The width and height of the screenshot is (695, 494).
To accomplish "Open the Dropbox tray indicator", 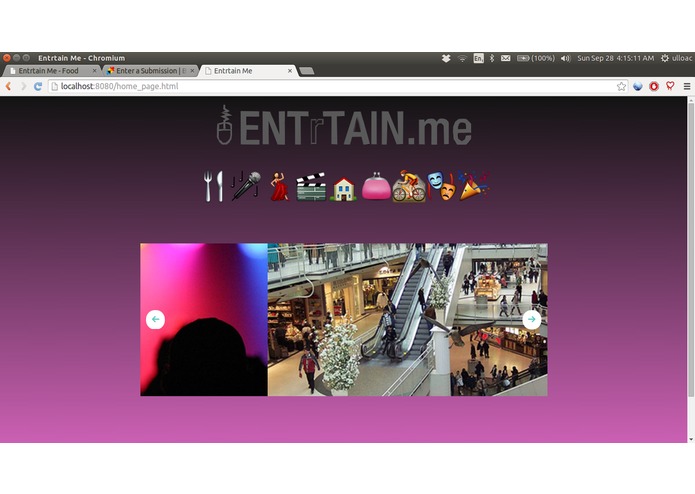I will (x=446, y=58).
